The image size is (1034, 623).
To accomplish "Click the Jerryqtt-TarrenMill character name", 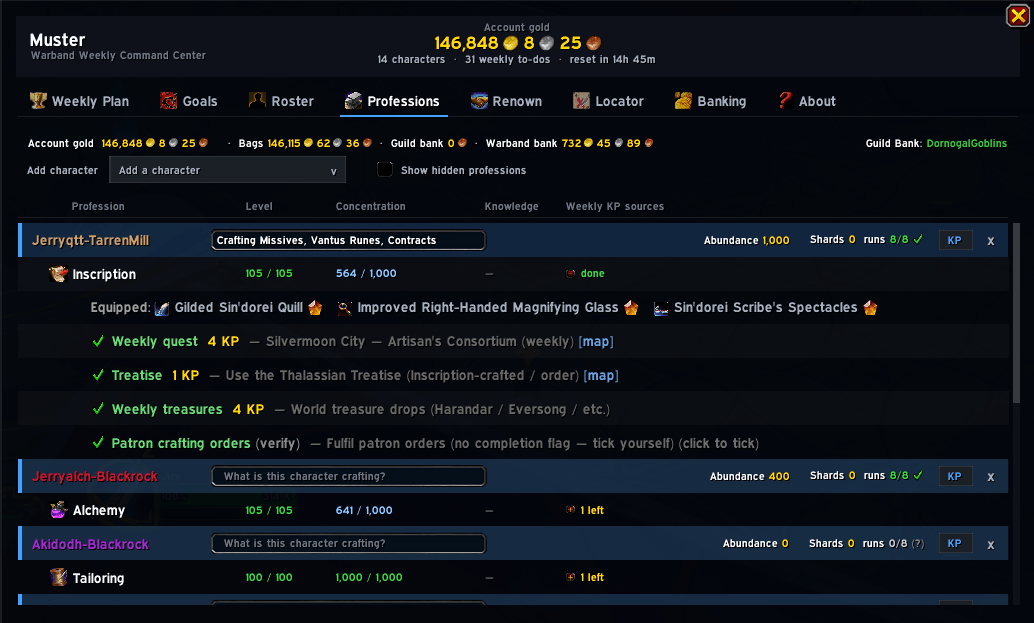I will tap(90, 240).
